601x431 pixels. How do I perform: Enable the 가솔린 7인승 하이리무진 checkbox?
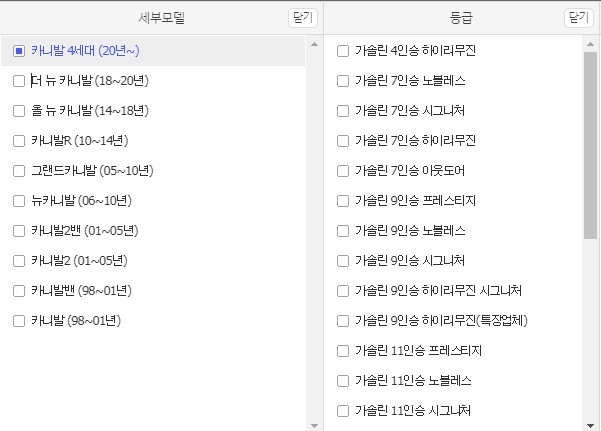(343, 141)
